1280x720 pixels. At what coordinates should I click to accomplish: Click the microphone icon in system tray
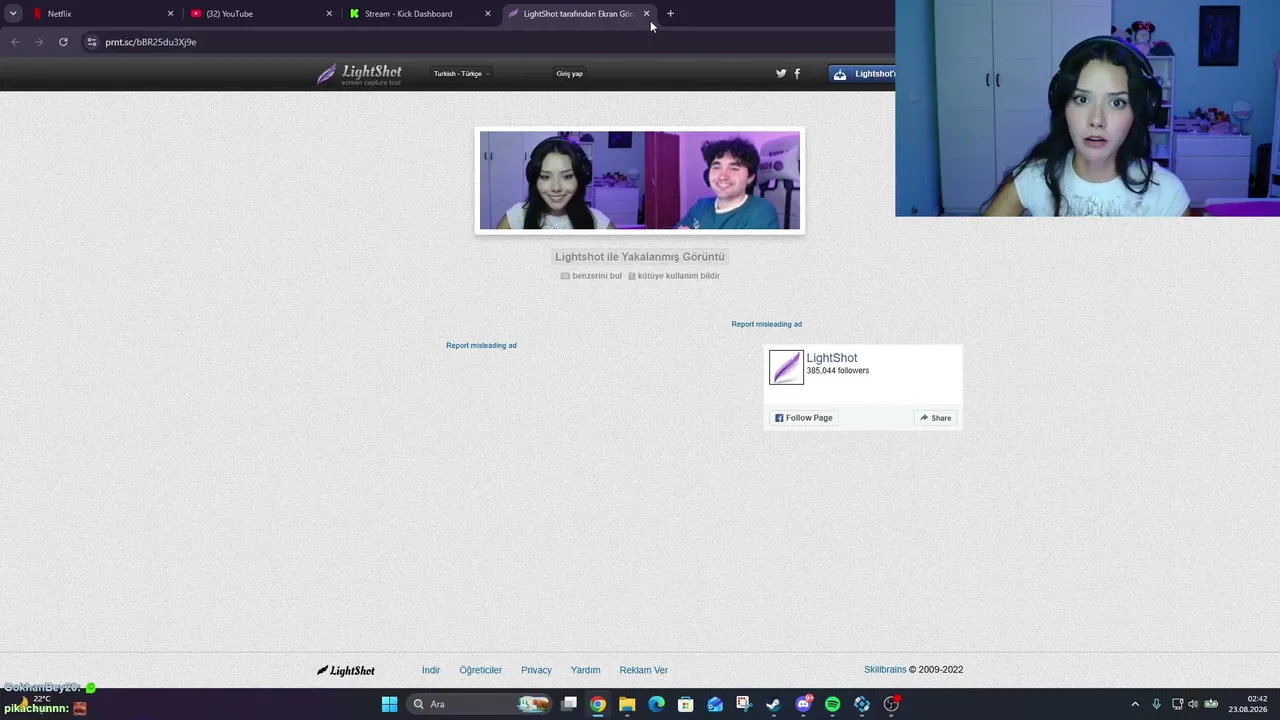click(x=1156, y=704)
